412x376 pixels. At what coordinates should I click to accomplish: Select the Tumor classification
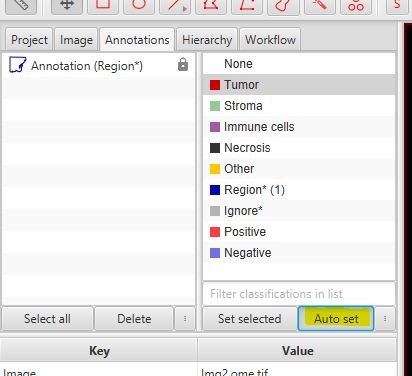pos(299,85)
